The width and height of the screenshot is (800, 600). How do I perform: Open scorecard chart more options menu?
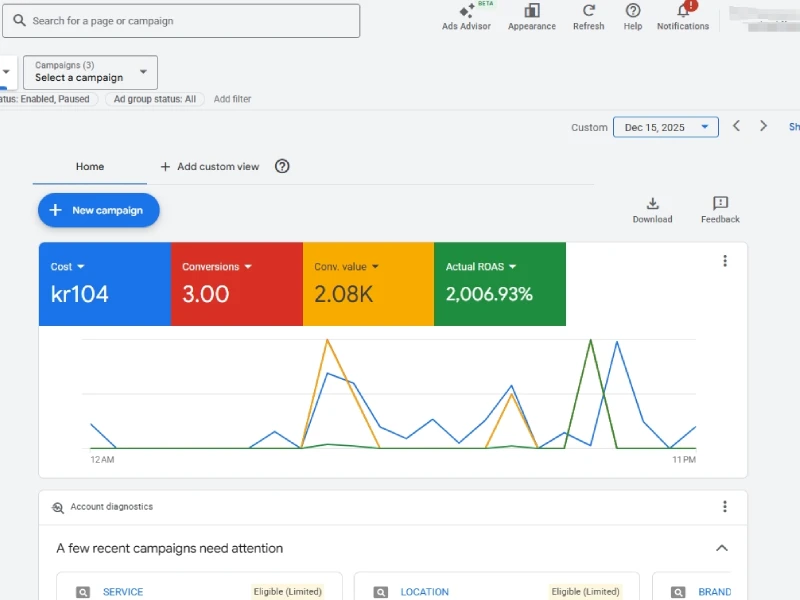point(725,261)
